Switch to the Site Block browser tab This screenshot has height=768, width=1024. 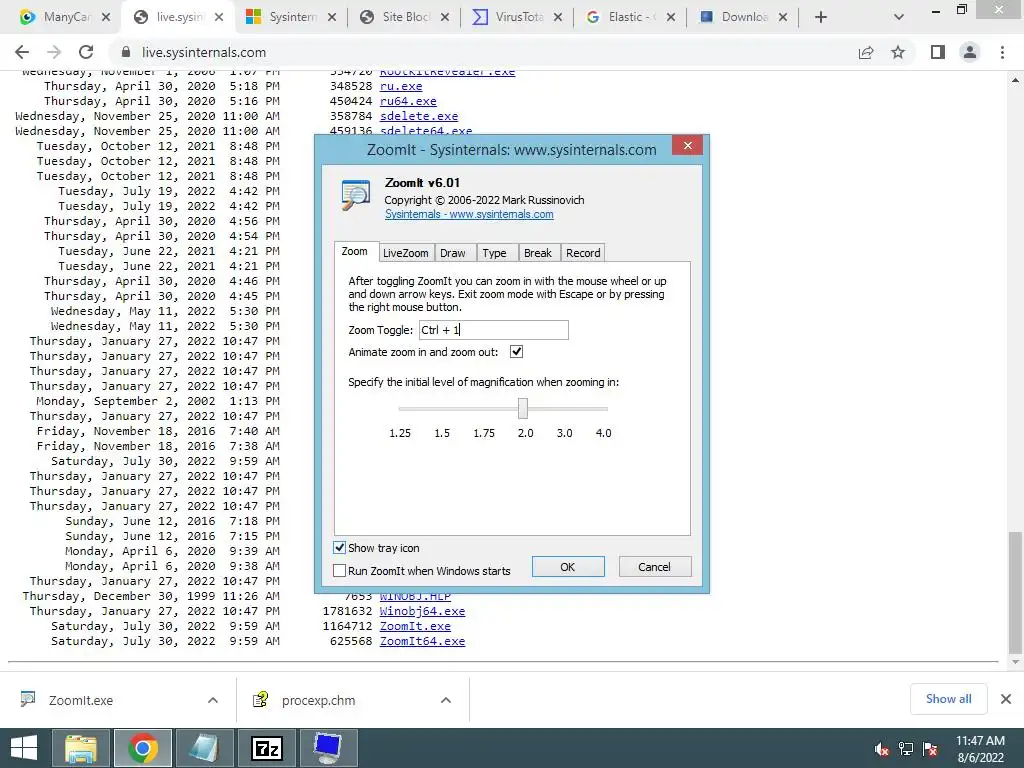[x=405, y=17]
